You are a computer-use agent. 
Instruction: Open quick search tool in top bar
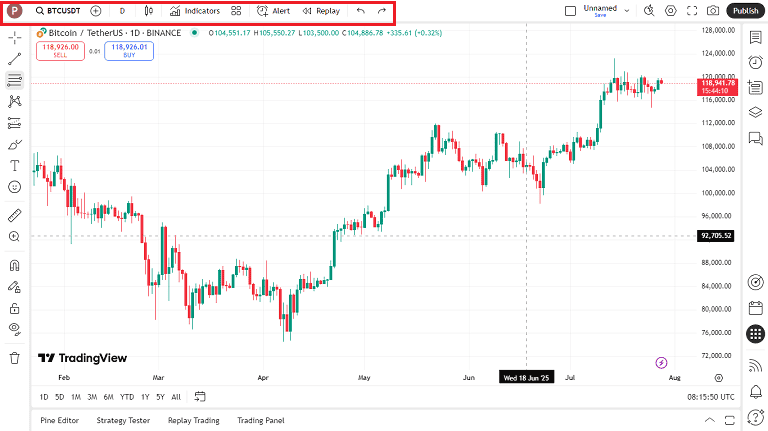point(649,11)
